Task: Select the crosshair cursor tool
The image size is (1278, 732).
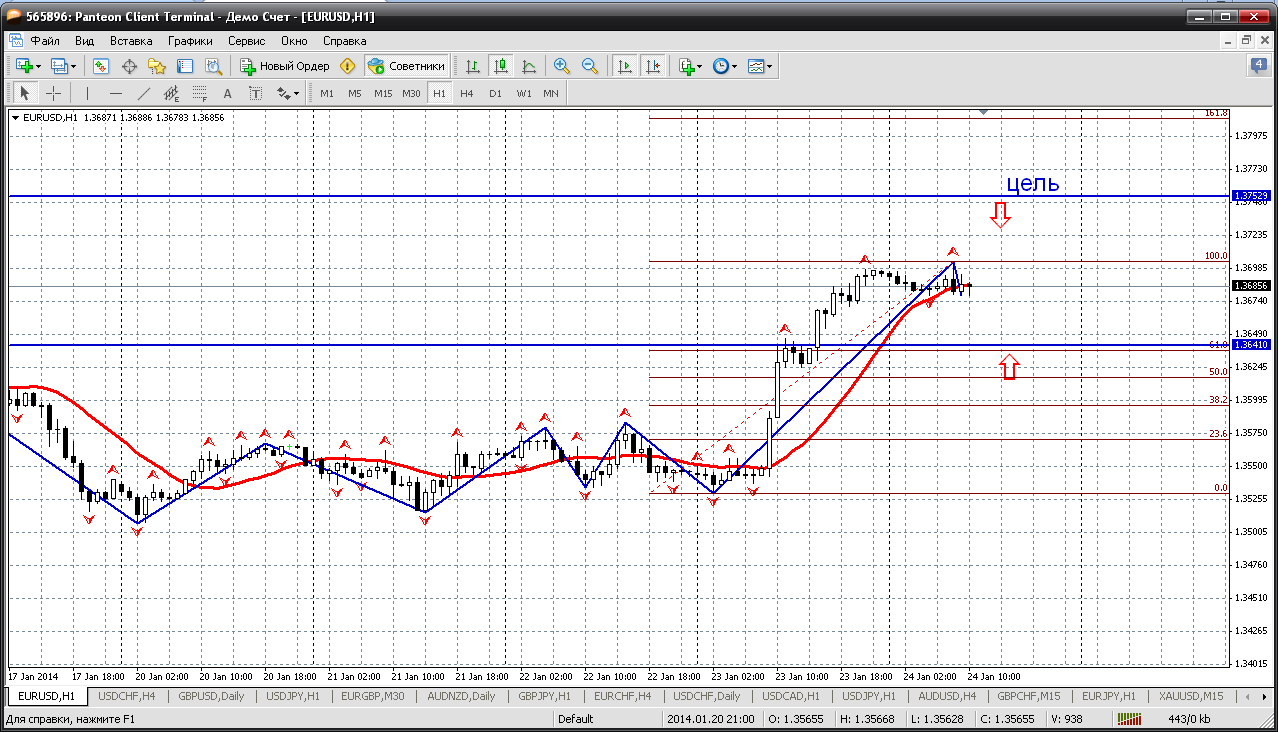Action: pyautogui.click(x=53, y=93)
